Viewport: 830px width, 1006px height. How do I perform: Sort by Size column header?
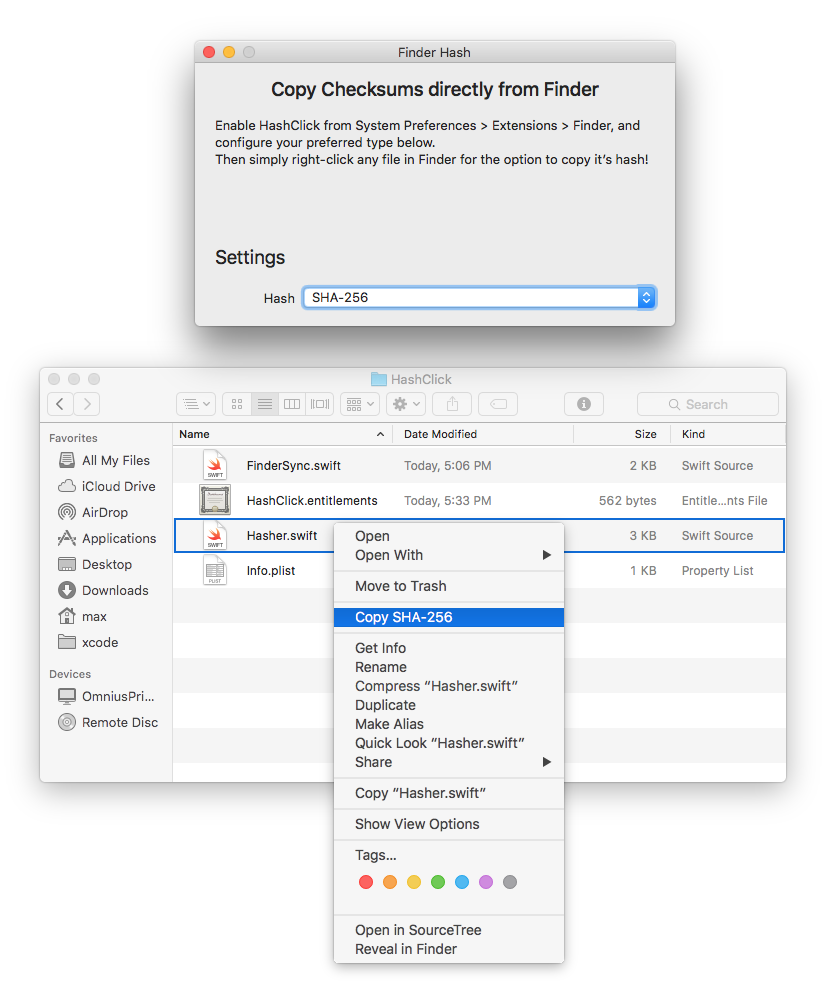coord(622,434)
